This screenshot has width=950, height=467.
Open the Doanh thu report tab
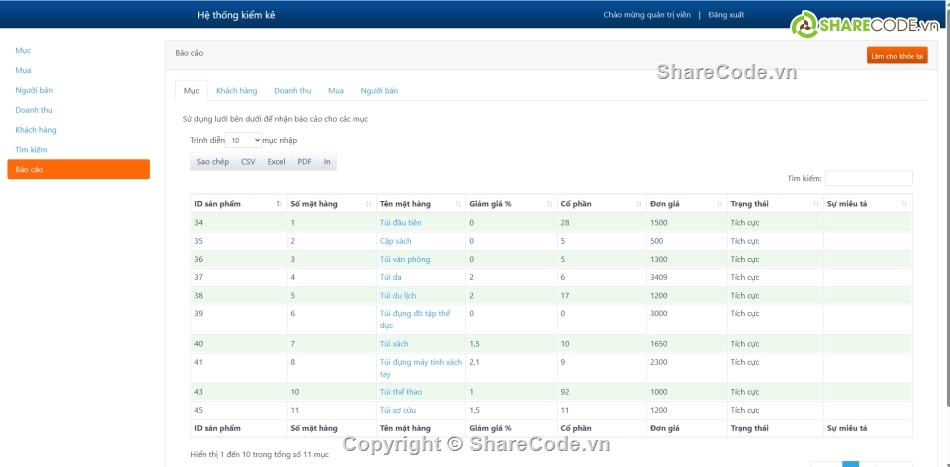pos(292,91)
